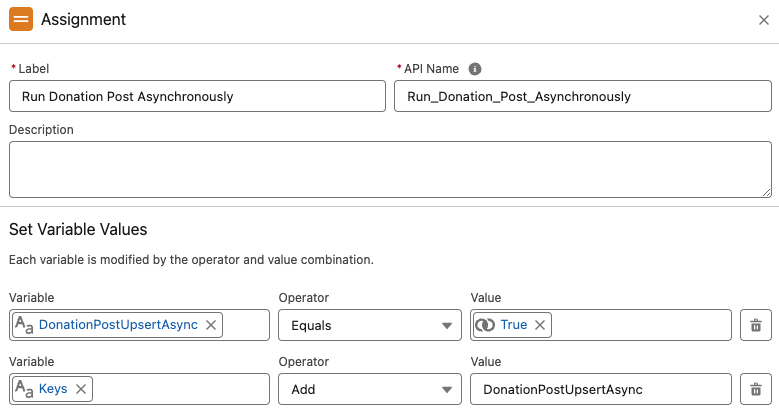Click into the Label text field
This screenshot has width=779, height=414.
[x=197, y=96]
